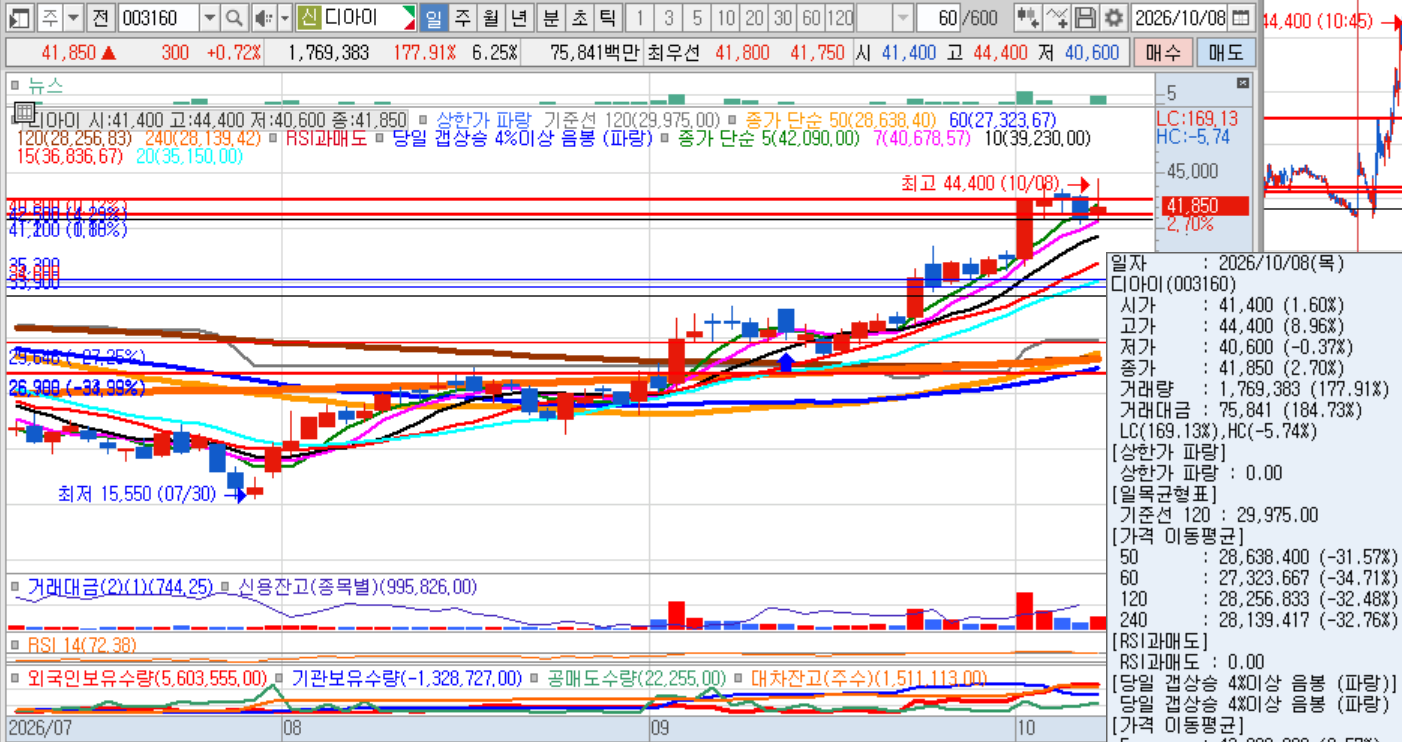Save chart with the floppy disk icon
The image size is (1402, 742).
click(x=1085, y=17)
